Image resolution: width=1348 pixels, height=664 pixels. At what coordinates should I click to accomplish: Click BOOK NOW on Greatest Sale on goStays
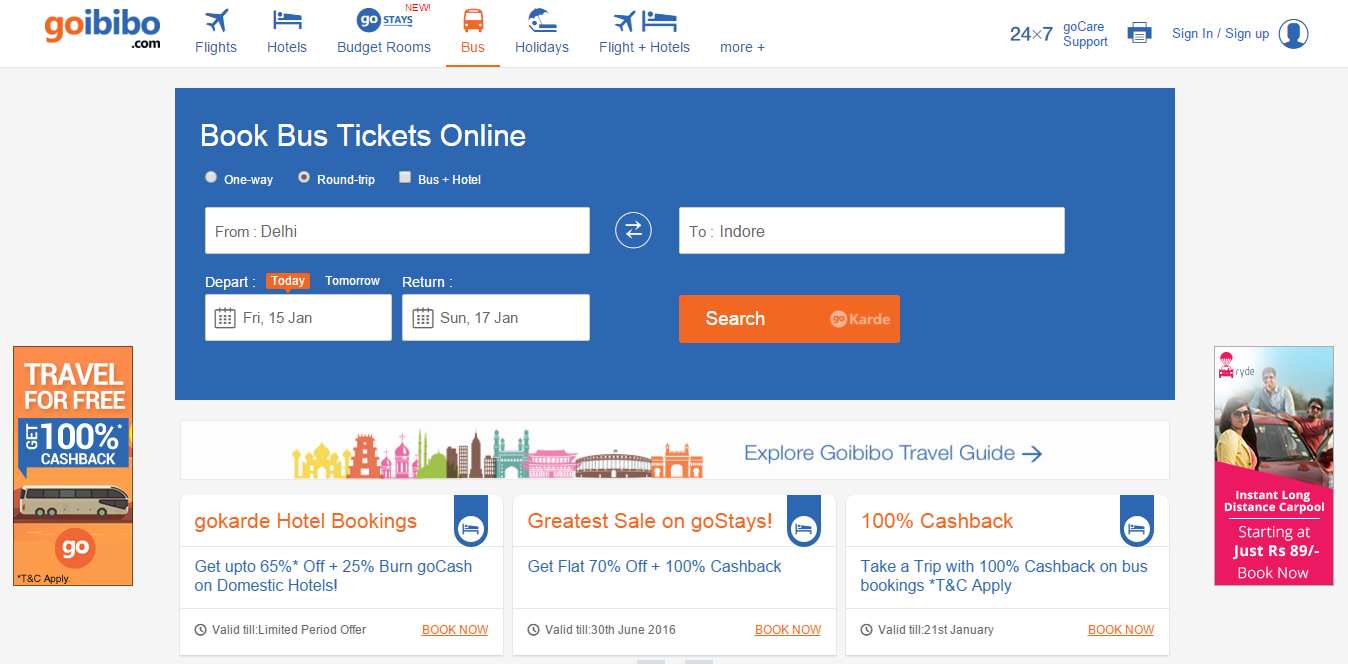coord(788,630)
